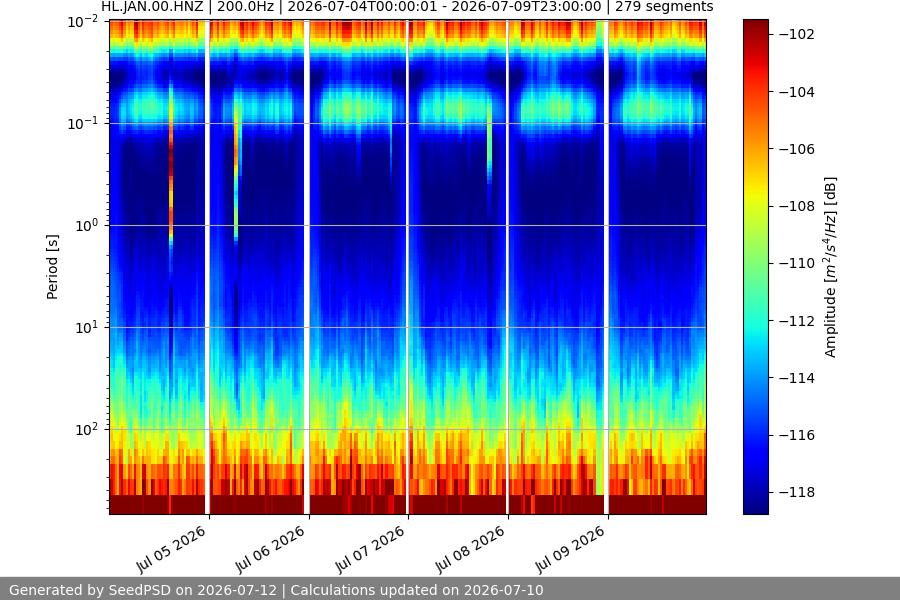
Task: Click the 'Jul 05 2026' date label
Action: coord(170,549)
